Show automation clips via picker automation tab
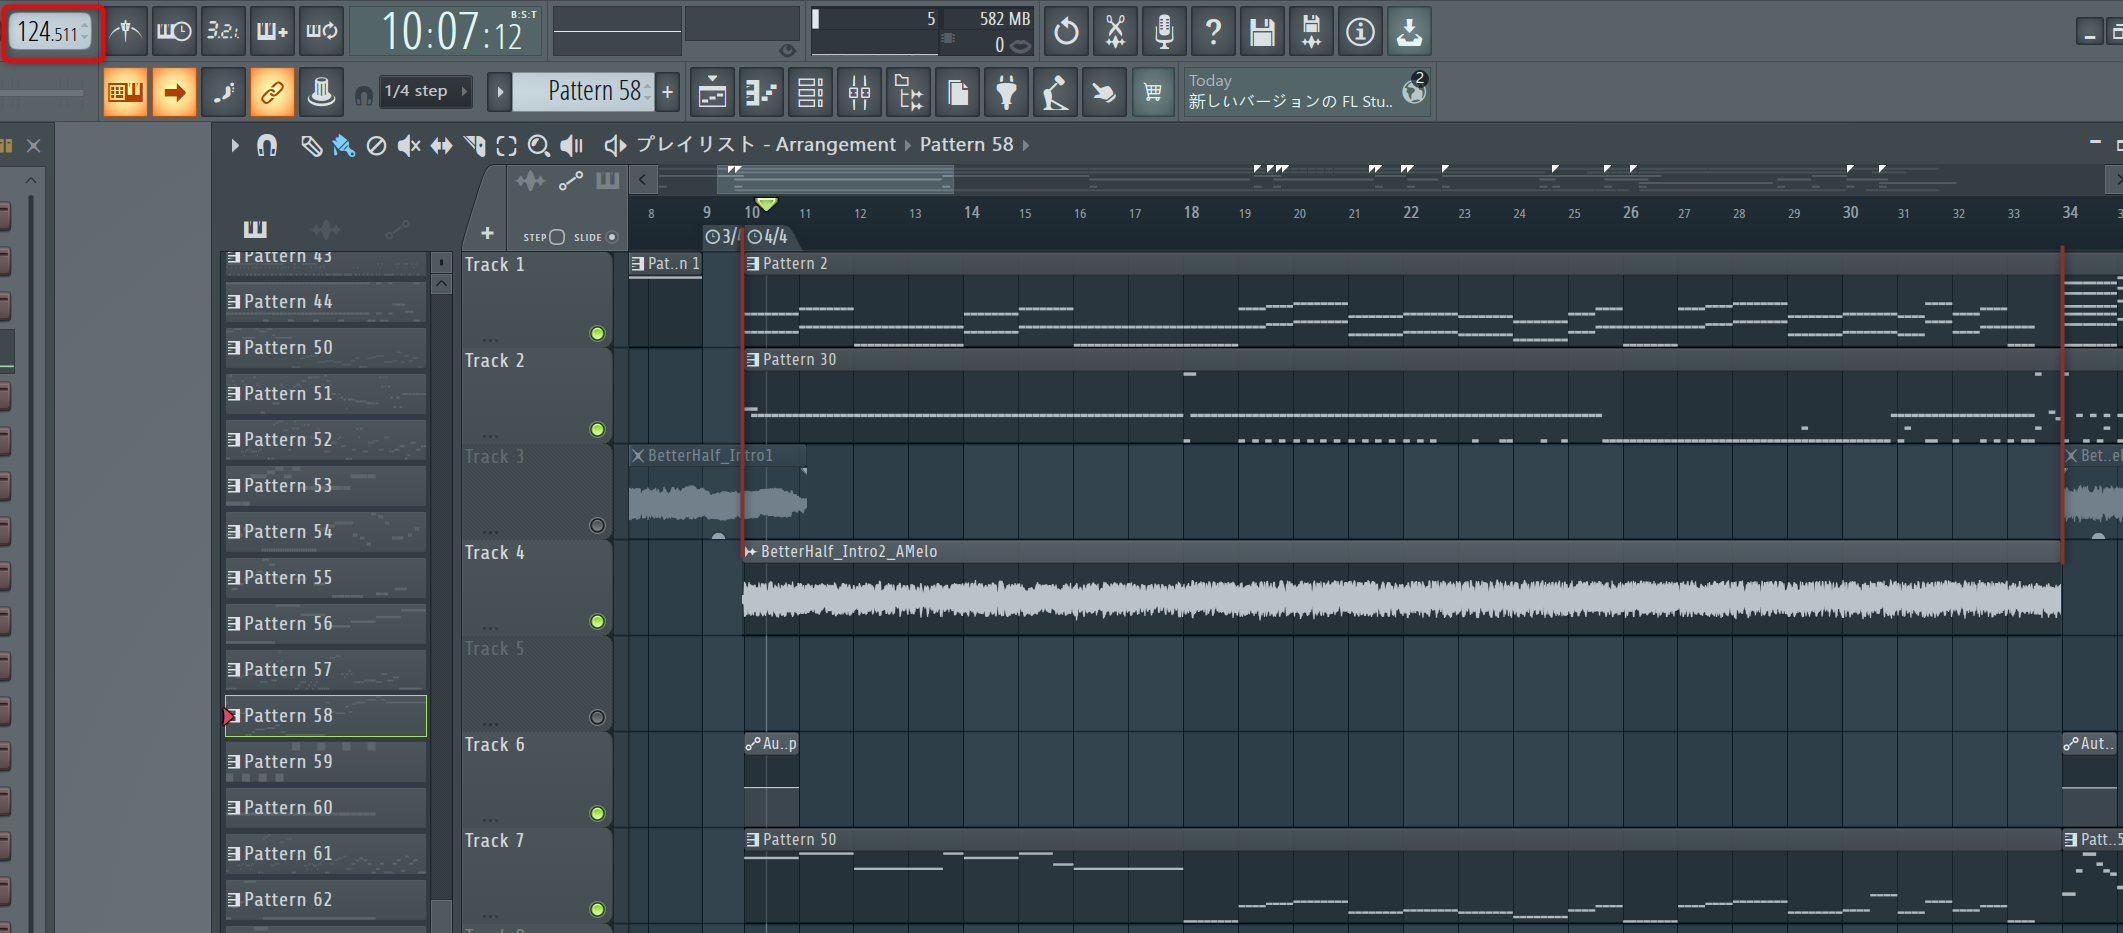This screenshot has height=933, width=2123. tap(398, 229)
